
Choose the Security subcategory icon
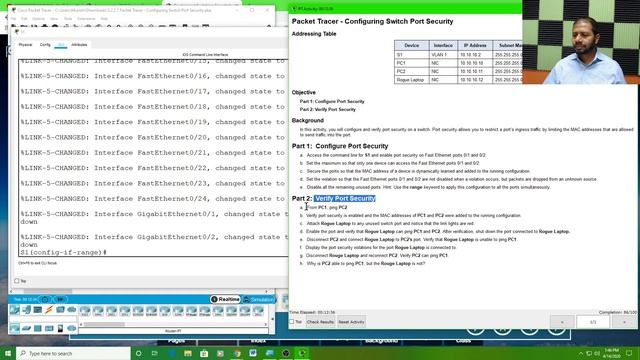click(x=60, y=328)
